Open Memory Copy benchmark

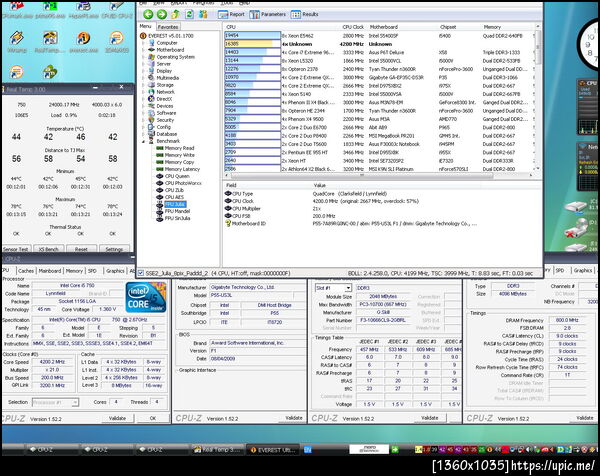(x=179, y=162)
